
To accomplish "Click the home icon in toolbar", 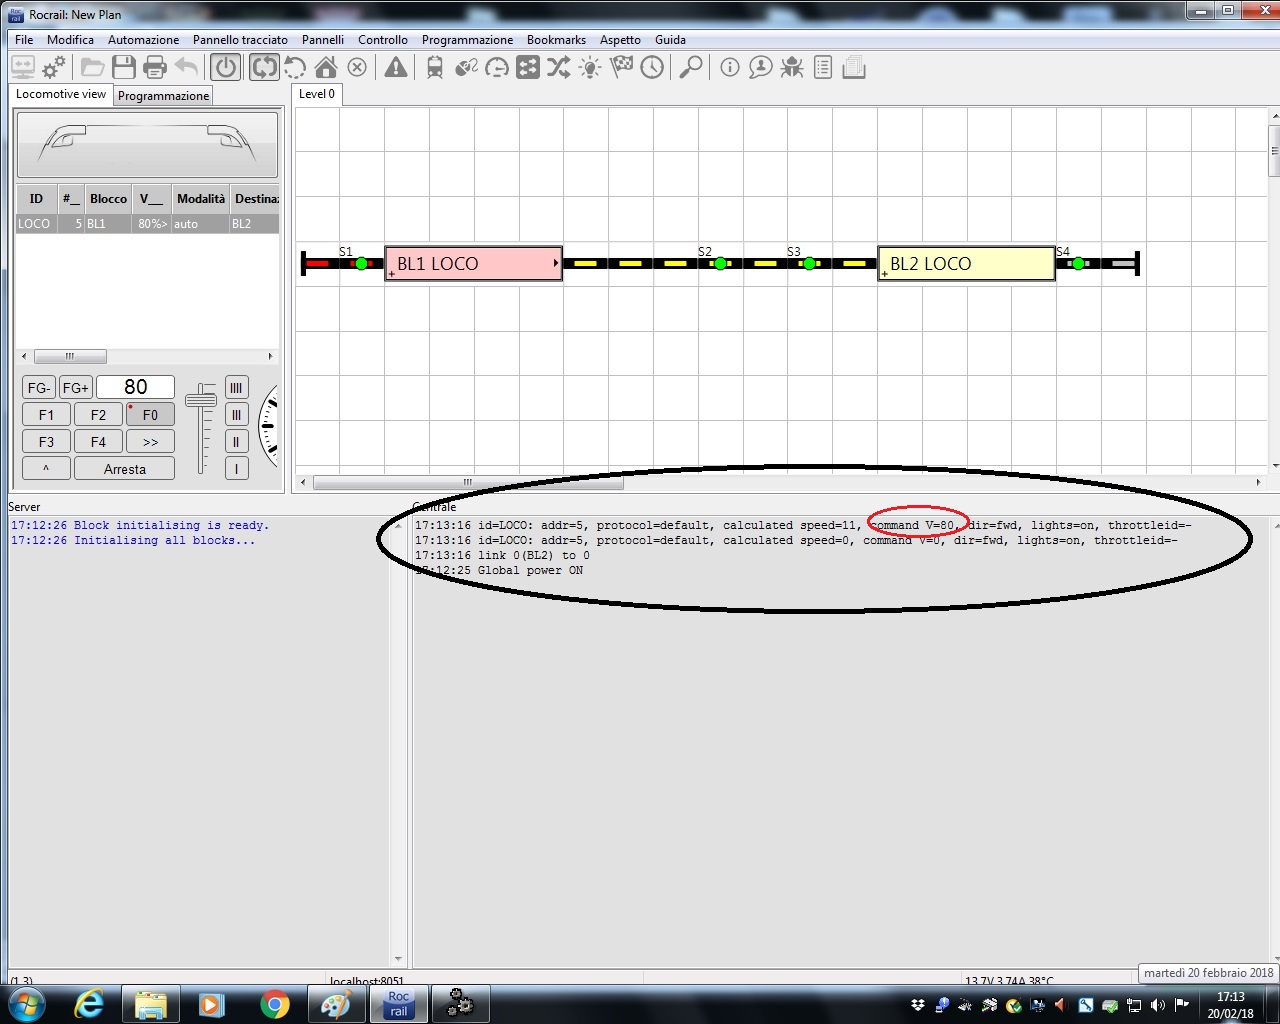I will 326,68.
